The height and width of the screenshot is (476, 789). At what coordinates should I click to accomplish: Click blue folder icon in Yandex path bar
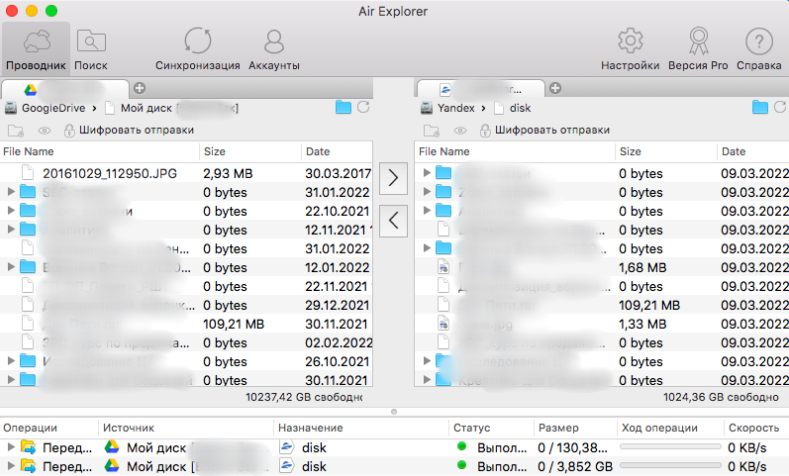coord(760,107)
